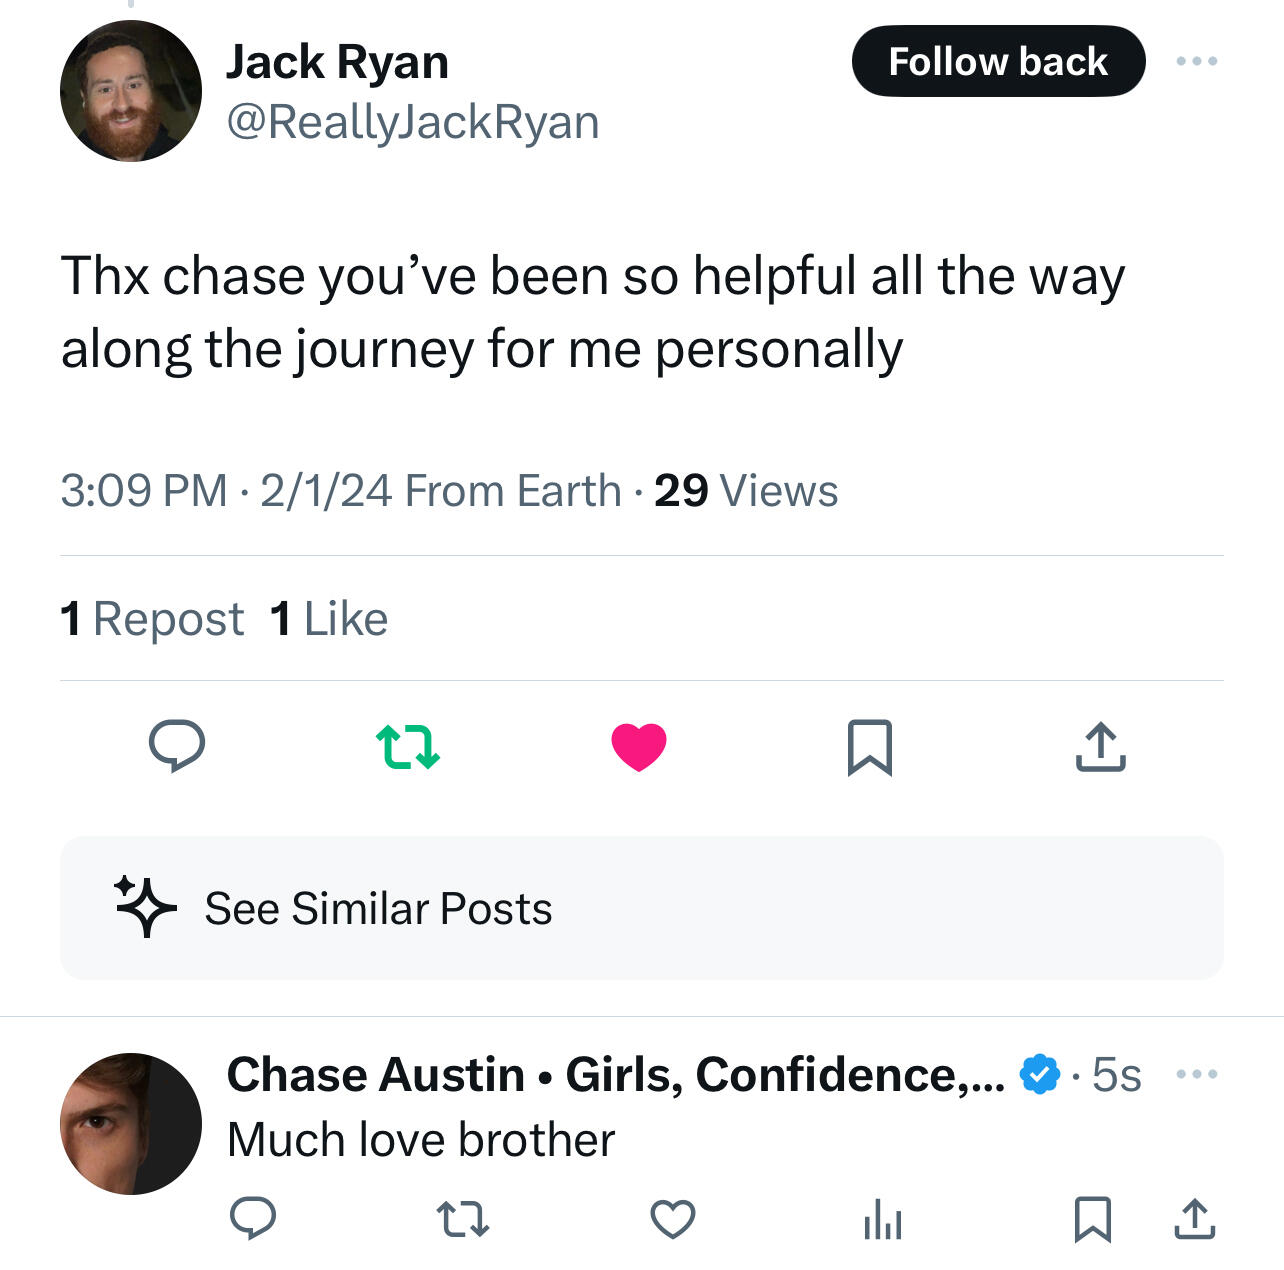View the 1 Repost list

point(152,619)
